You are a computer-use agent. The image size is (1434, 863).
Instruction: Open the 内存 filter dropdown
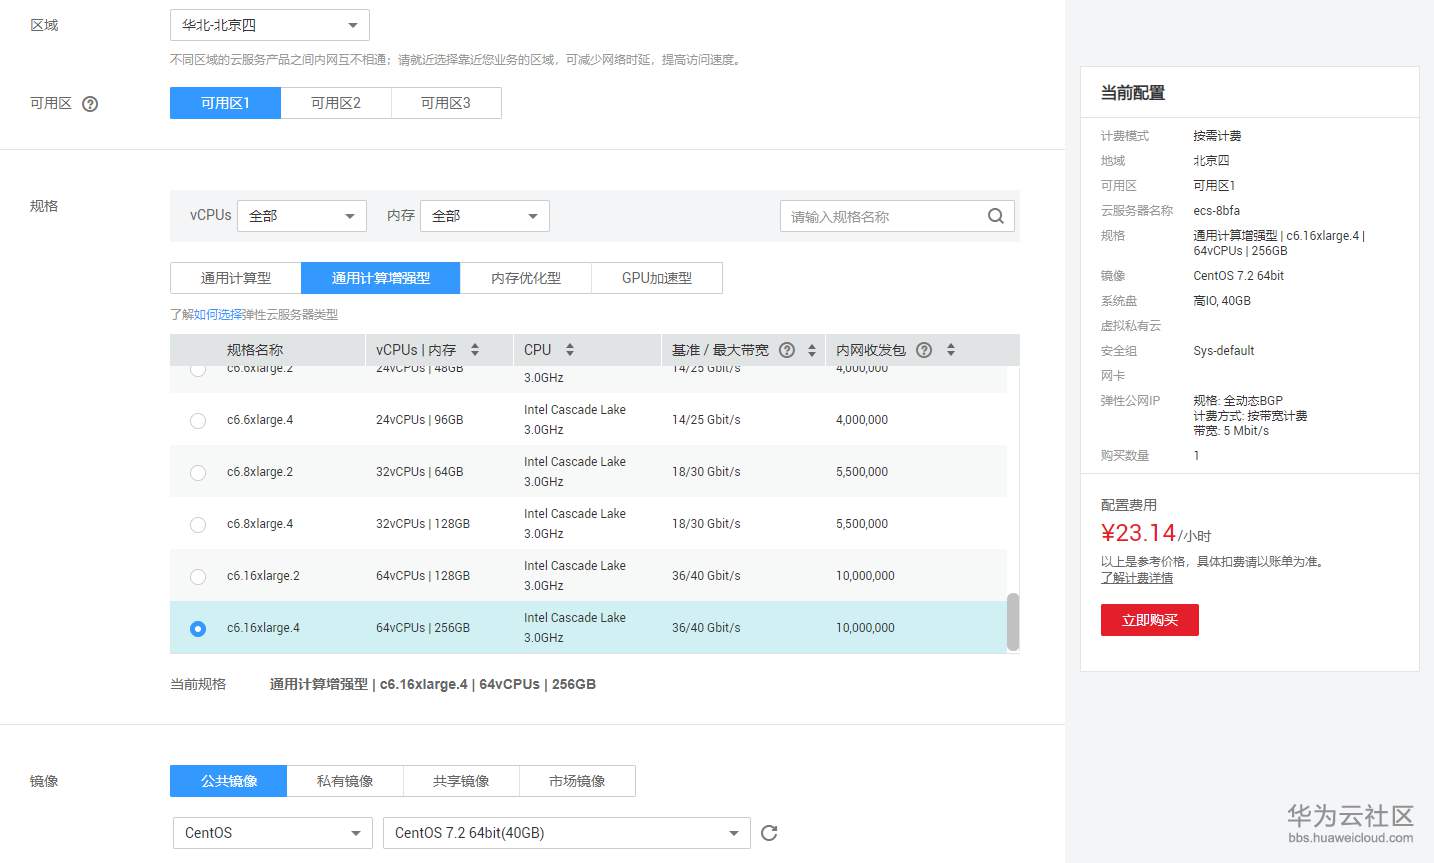485,216
